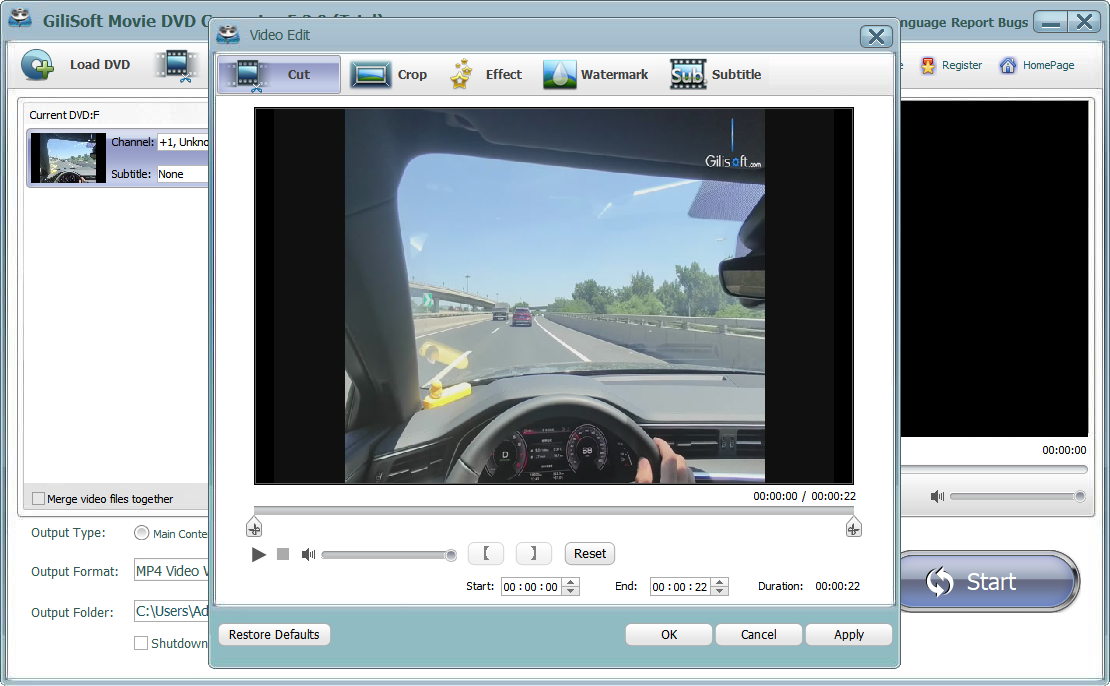Increase End time with up arrow

tap(720, 582)
